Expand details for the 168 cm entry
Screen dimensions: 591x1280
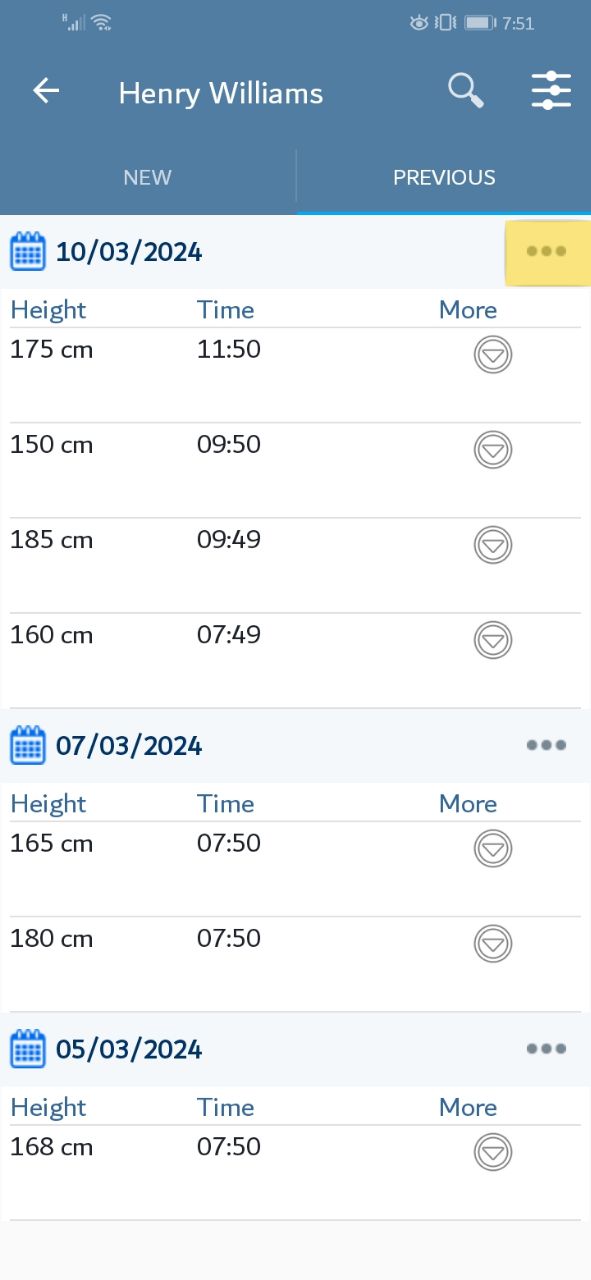click(492, 1151)
